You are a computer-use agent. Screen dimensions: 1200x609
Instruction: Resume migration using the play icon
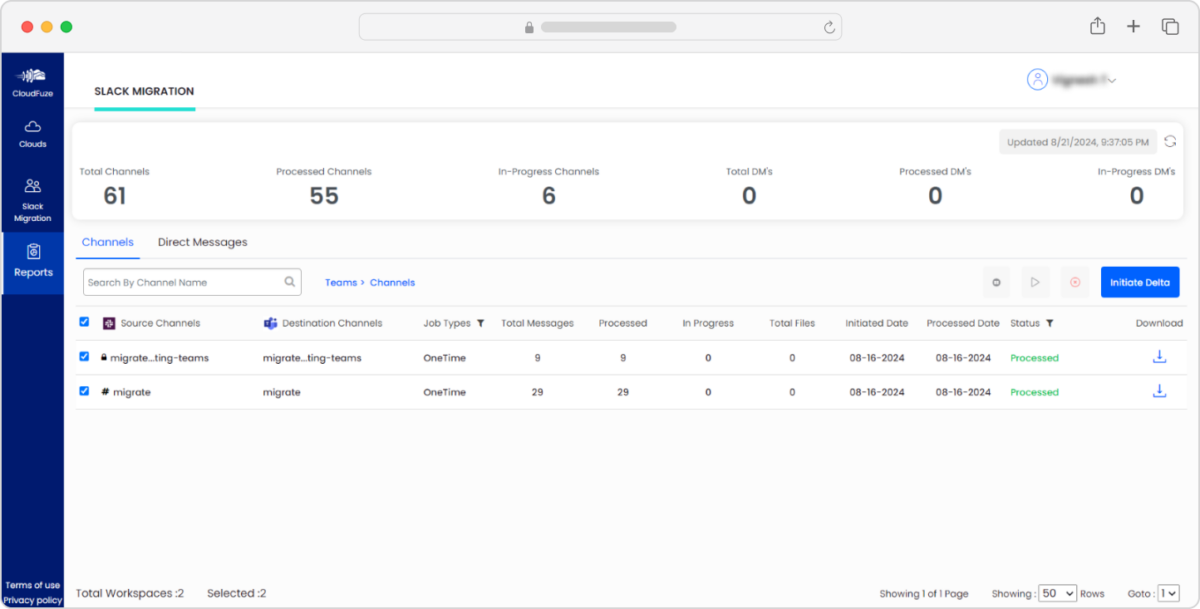(1035, 282)
